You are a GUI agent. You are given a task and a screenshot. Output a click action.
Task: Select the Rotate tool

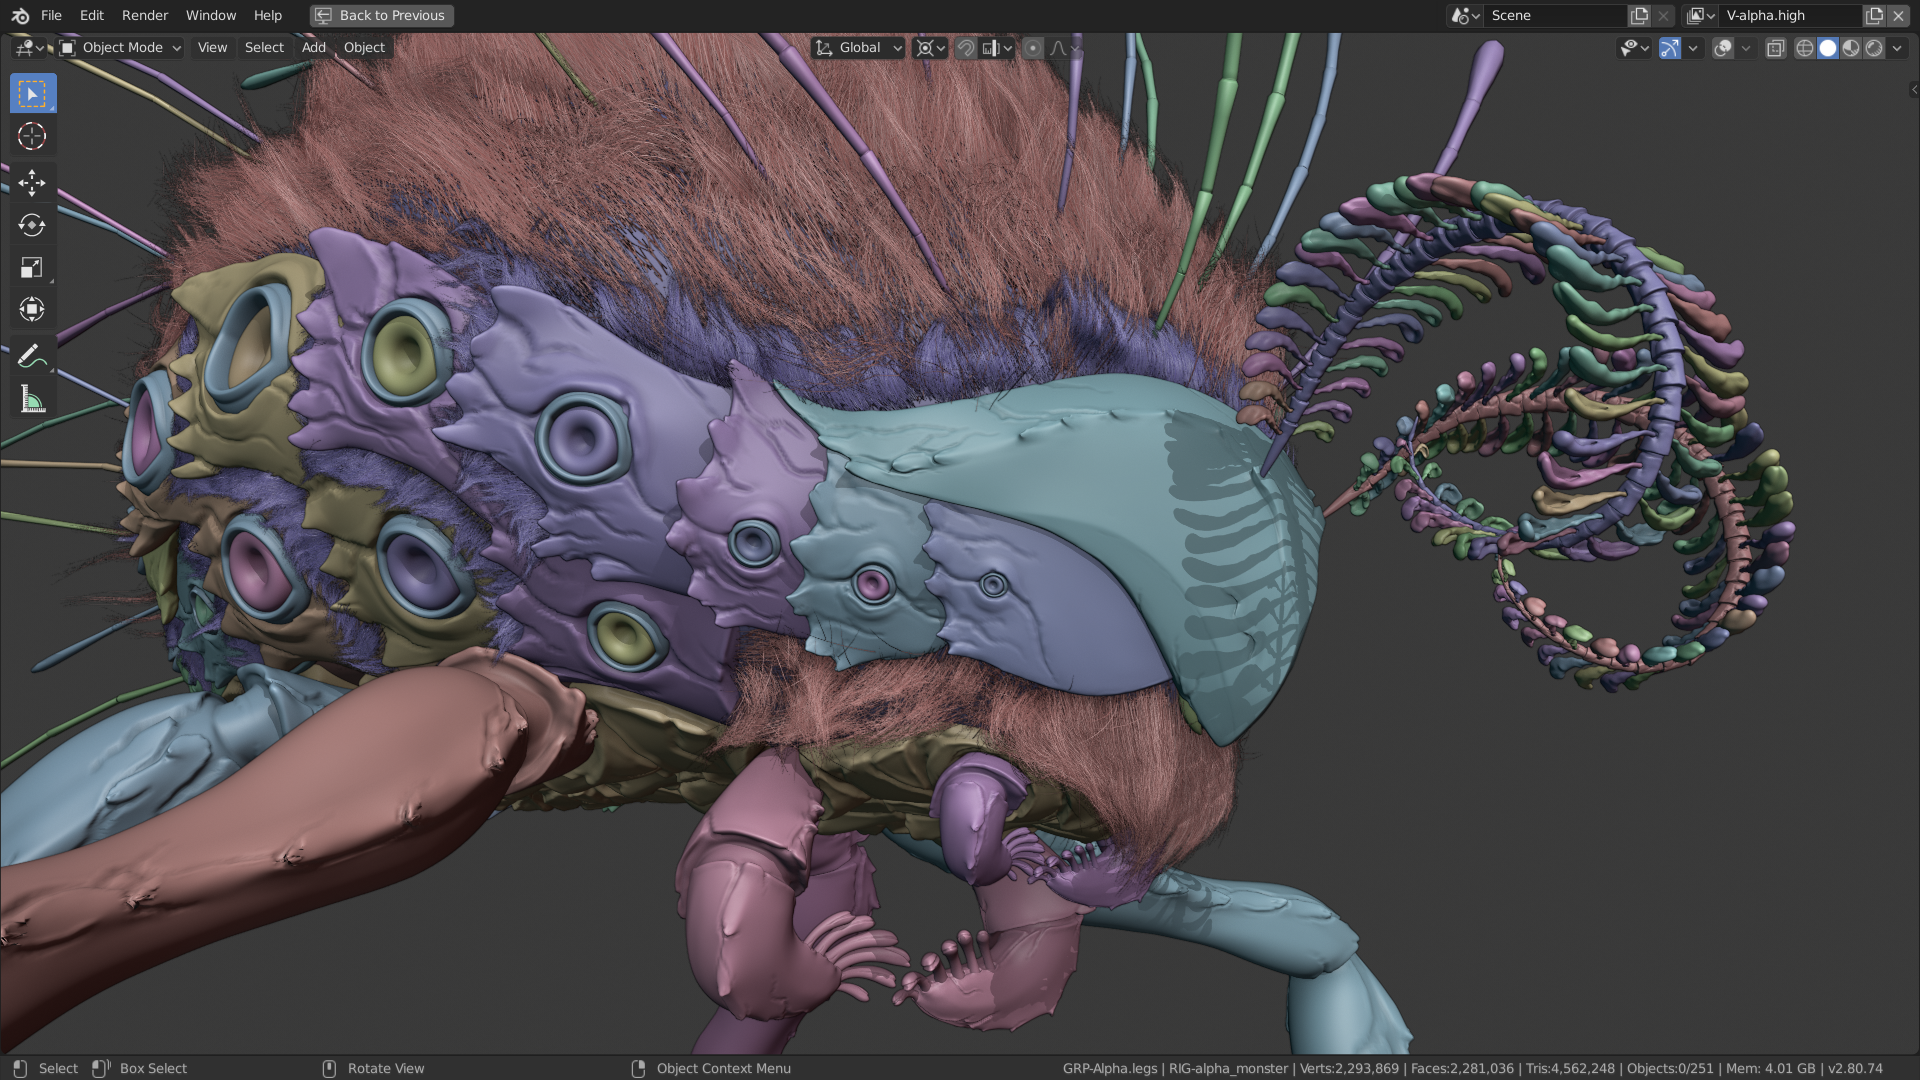coord(33,225)
